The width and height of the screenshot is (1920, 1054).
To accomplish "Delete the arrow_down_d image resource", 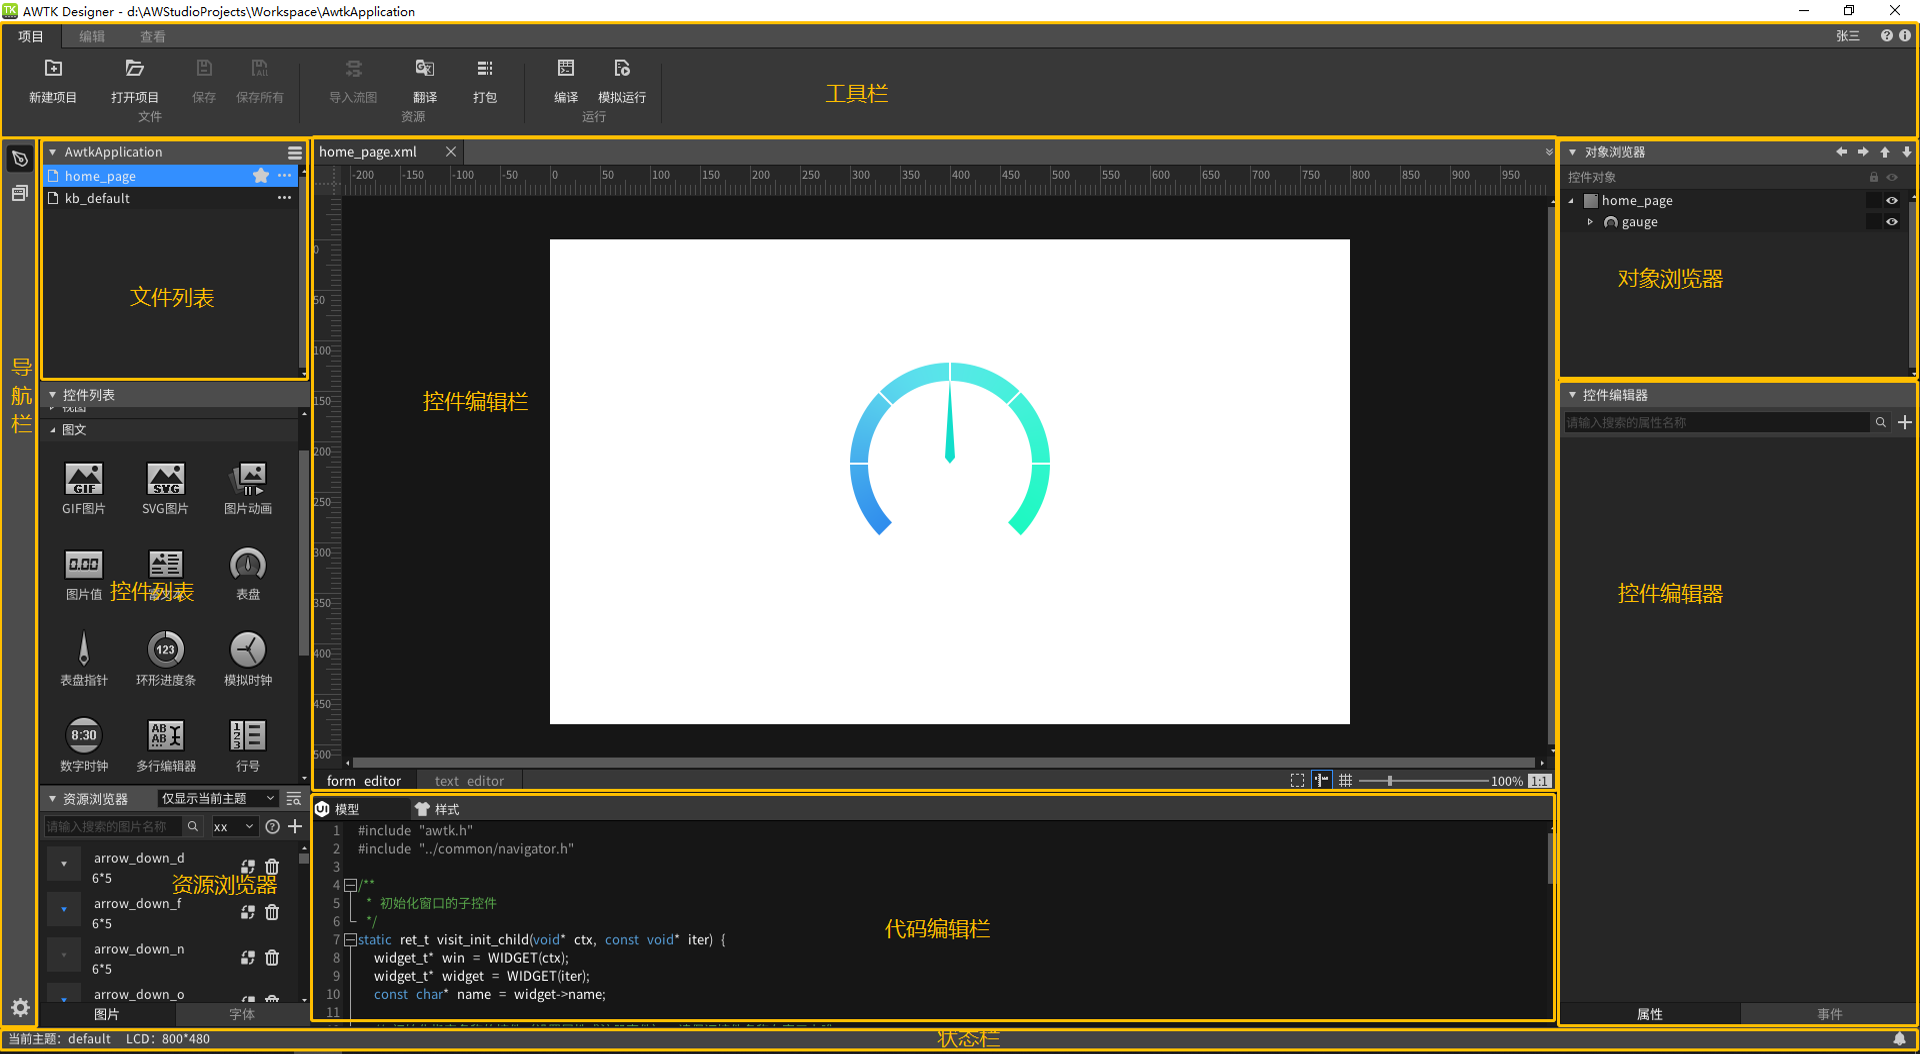I will (x=272, y=867).
